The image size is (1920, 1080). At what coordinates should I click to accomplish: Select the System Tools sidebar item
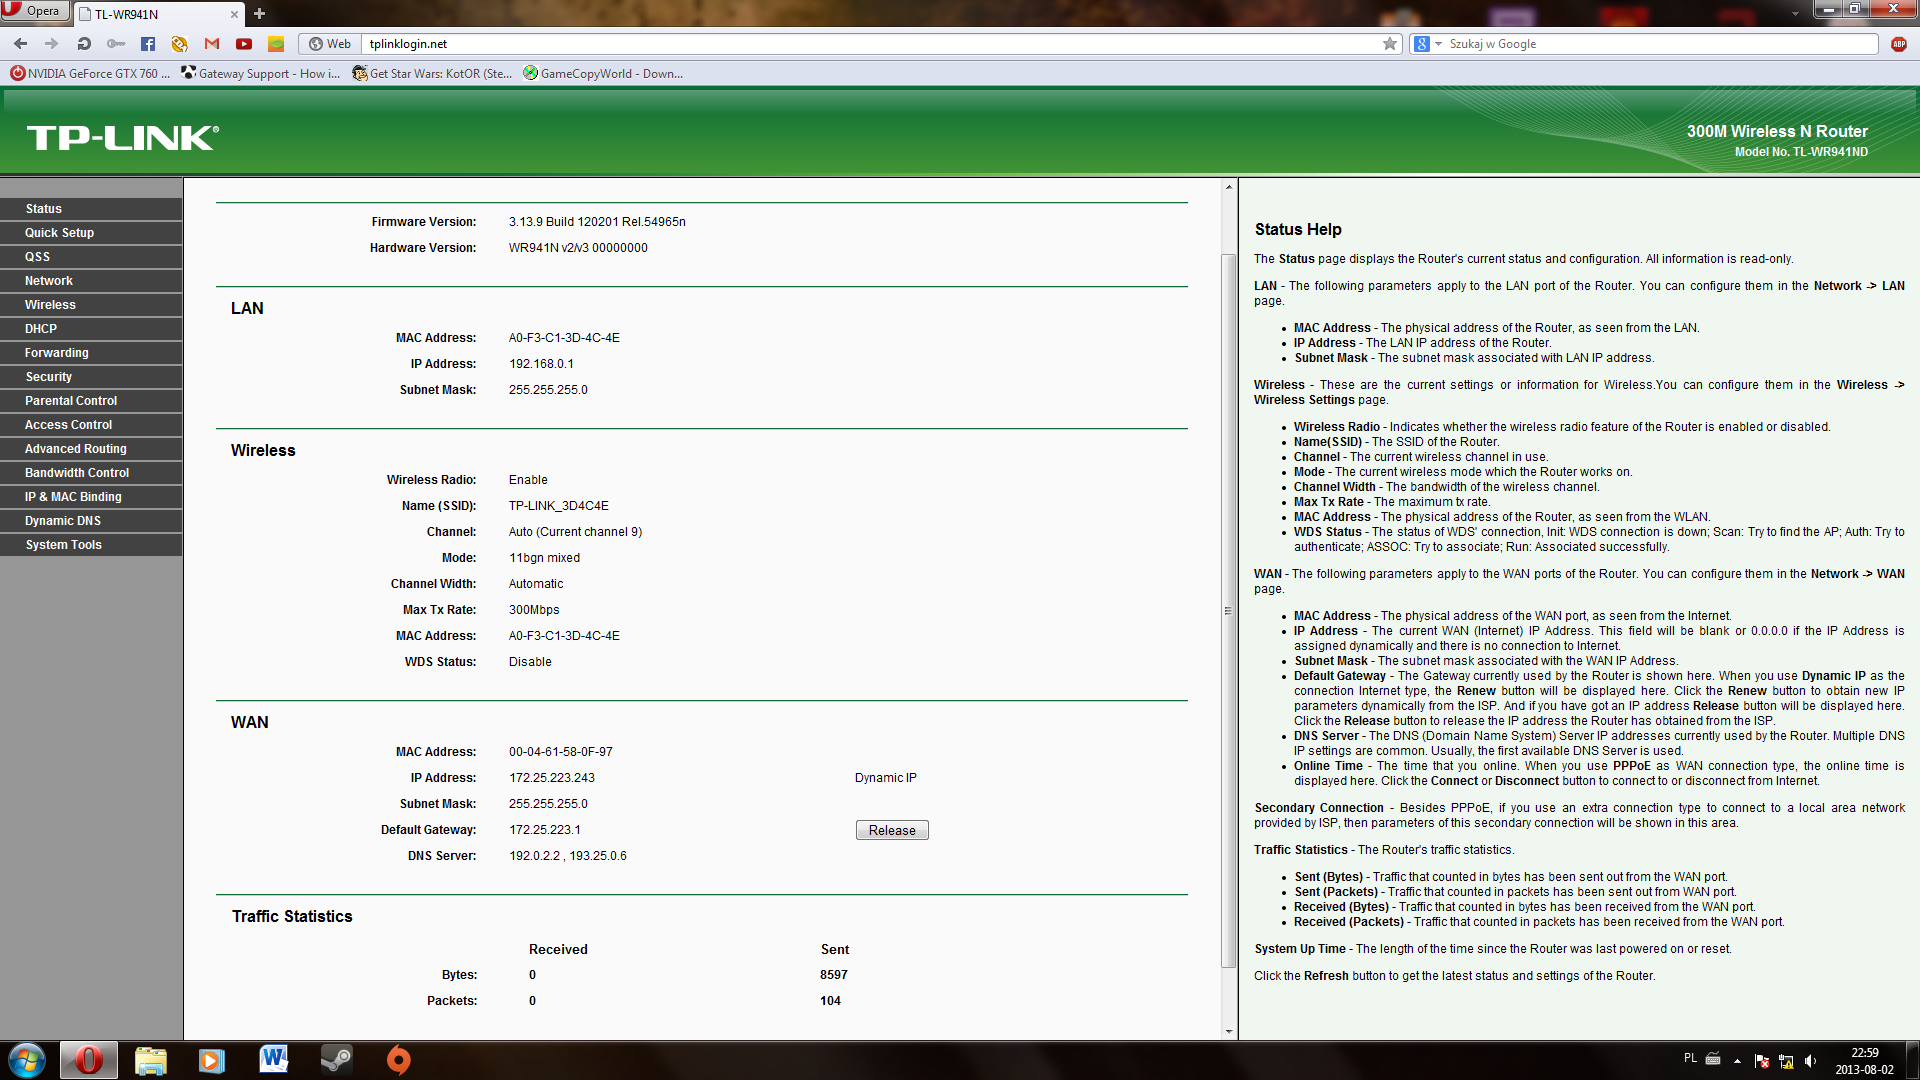pyautogui.click(x=63, y=545)
